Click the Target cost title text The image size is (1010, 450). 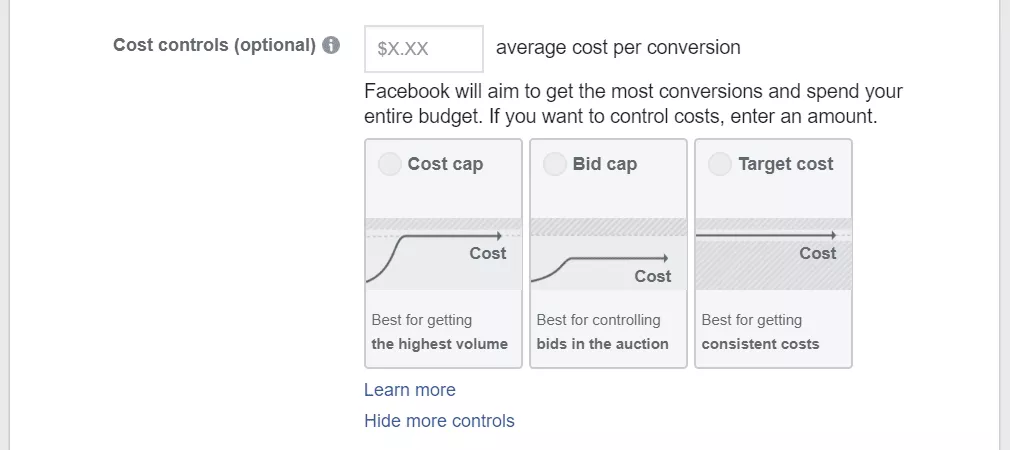click(x=785, y=165)
